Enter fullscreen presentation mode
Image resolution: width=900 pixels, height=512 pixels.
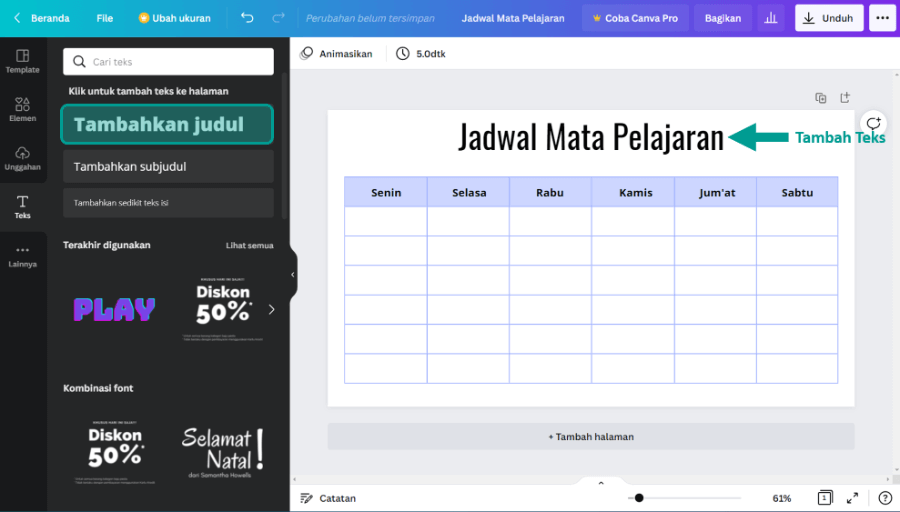pyautogui.click(x=852, y=498)
